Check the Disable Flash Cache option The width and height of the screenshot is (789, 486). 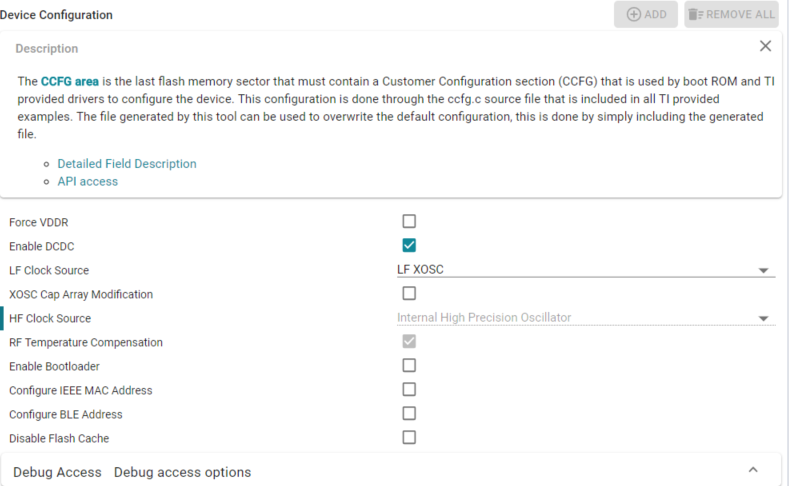point(409,437)
